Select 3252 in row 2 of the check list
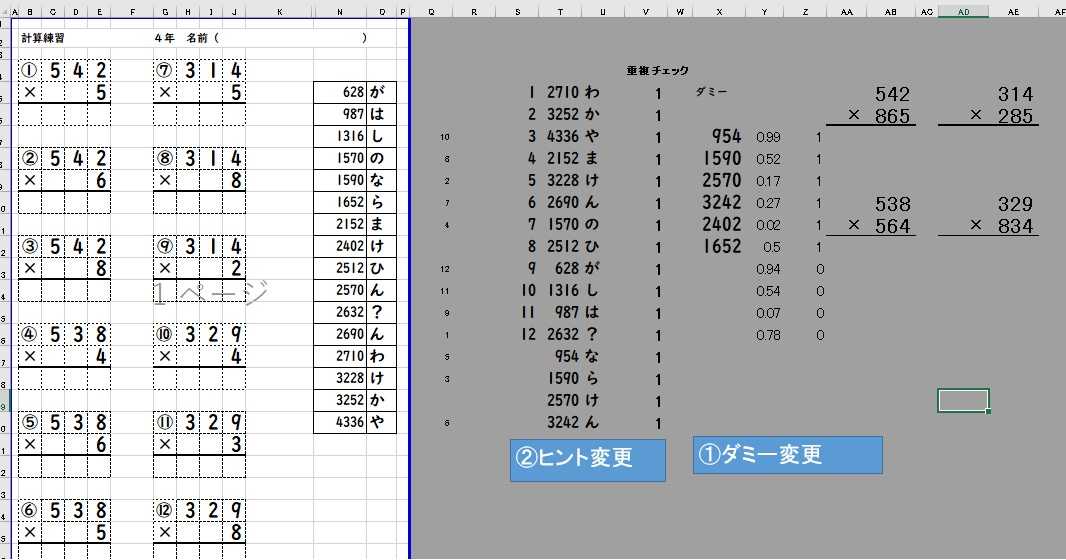 (x=563, y=114)
